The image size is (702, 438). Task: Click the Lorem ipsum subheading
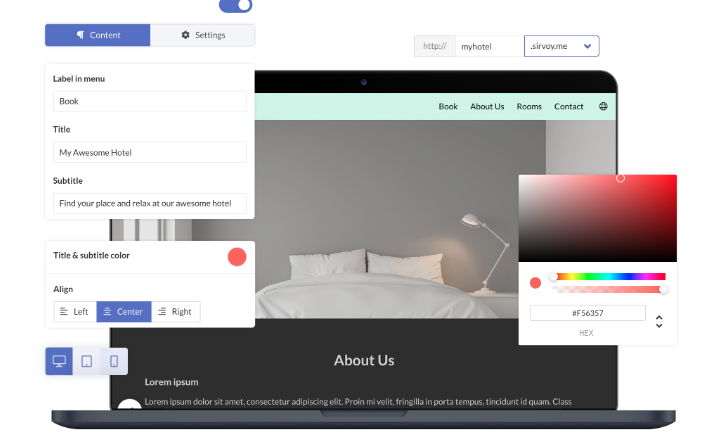171,382
